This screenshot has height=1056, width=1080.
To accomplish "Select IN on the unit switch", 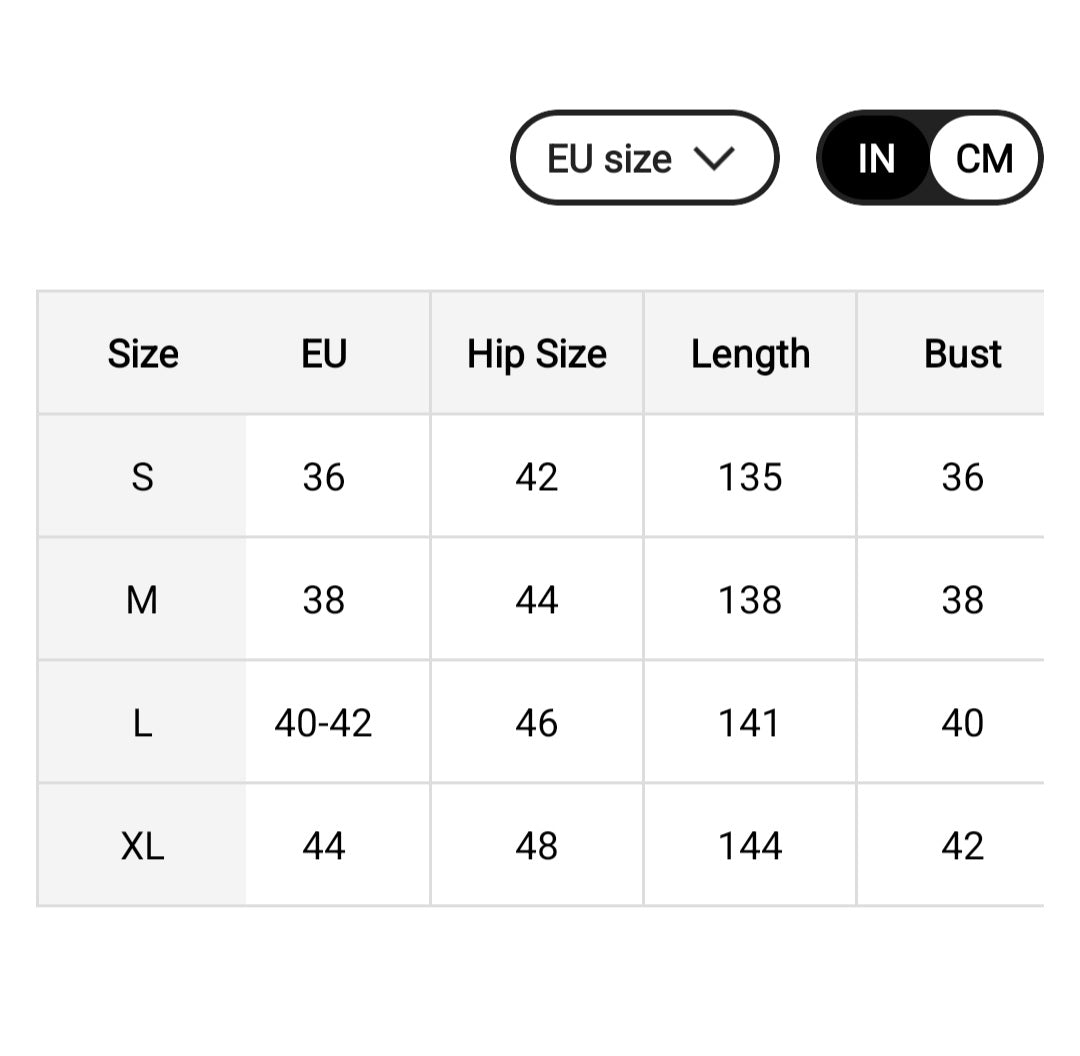I will pyautogui.click(x=875, y=158).
